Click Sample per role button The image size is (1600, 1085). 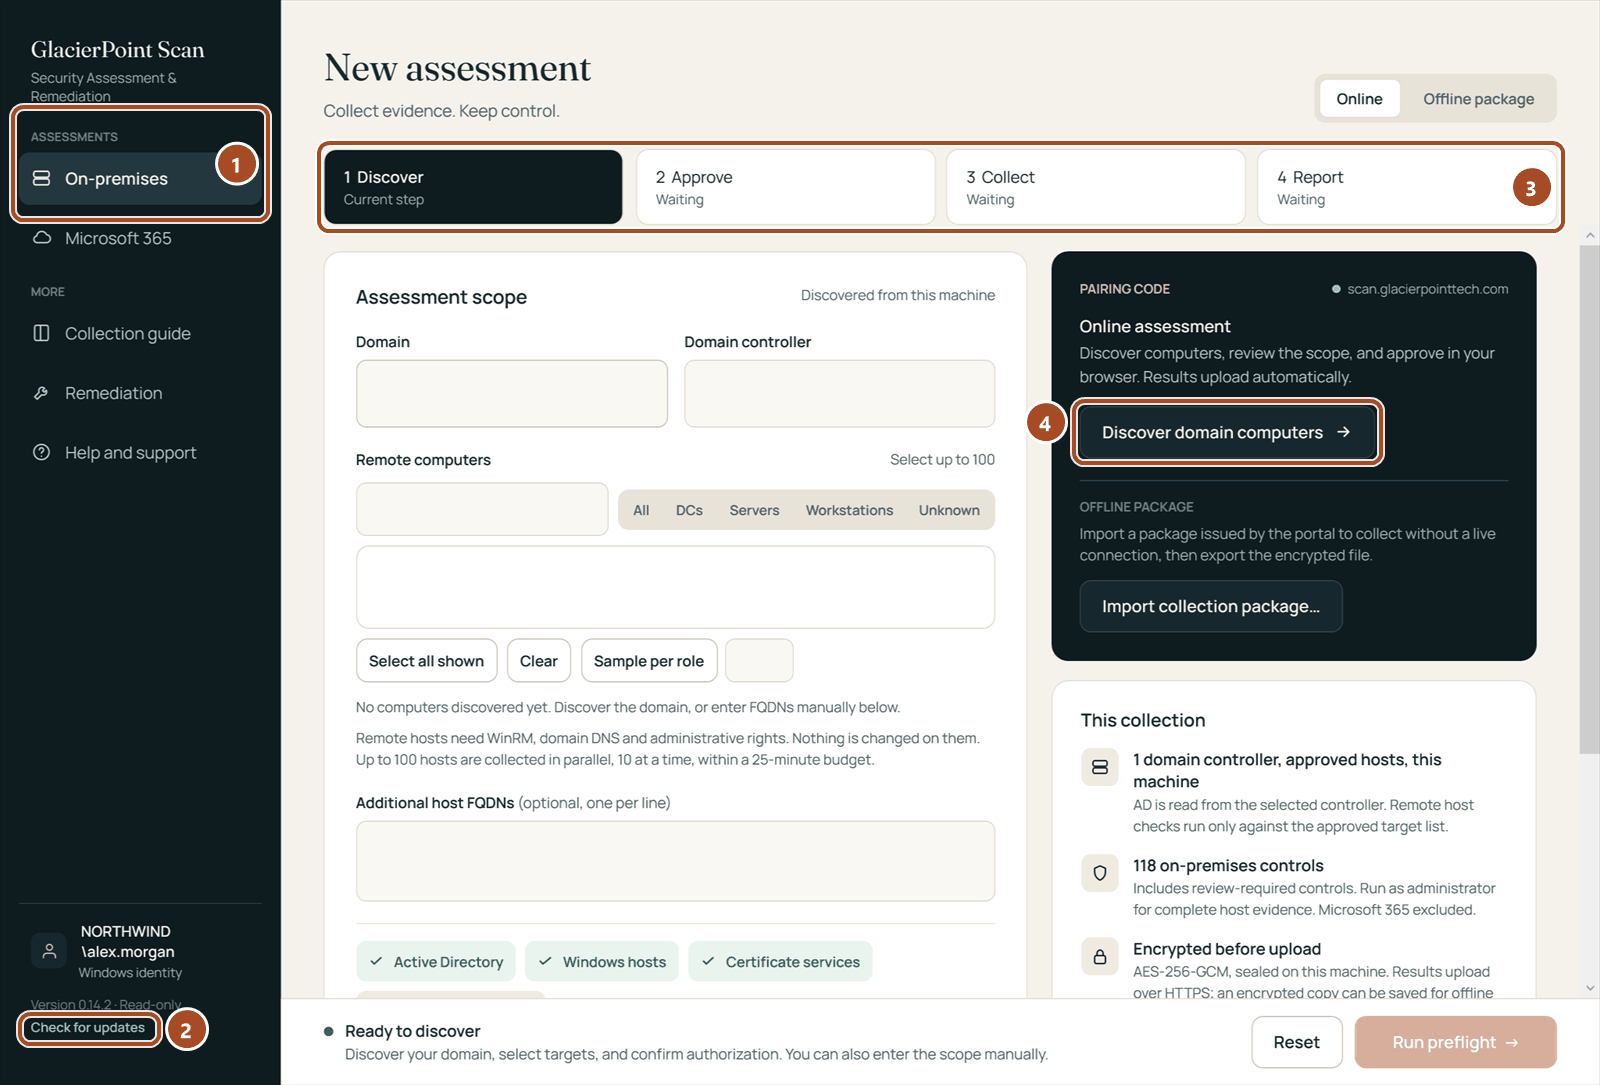click(x=649, y=661)
